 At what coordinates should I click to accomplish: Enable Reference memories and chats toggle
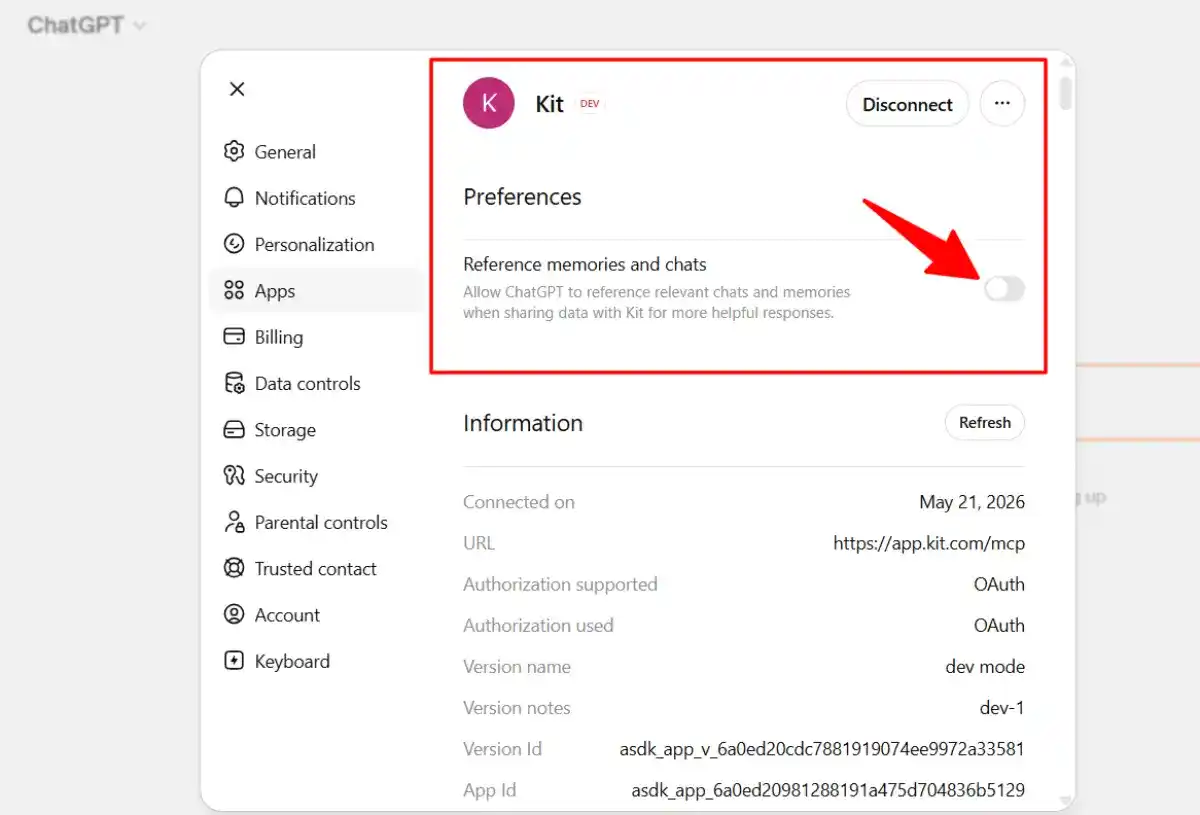[1004, 289]
